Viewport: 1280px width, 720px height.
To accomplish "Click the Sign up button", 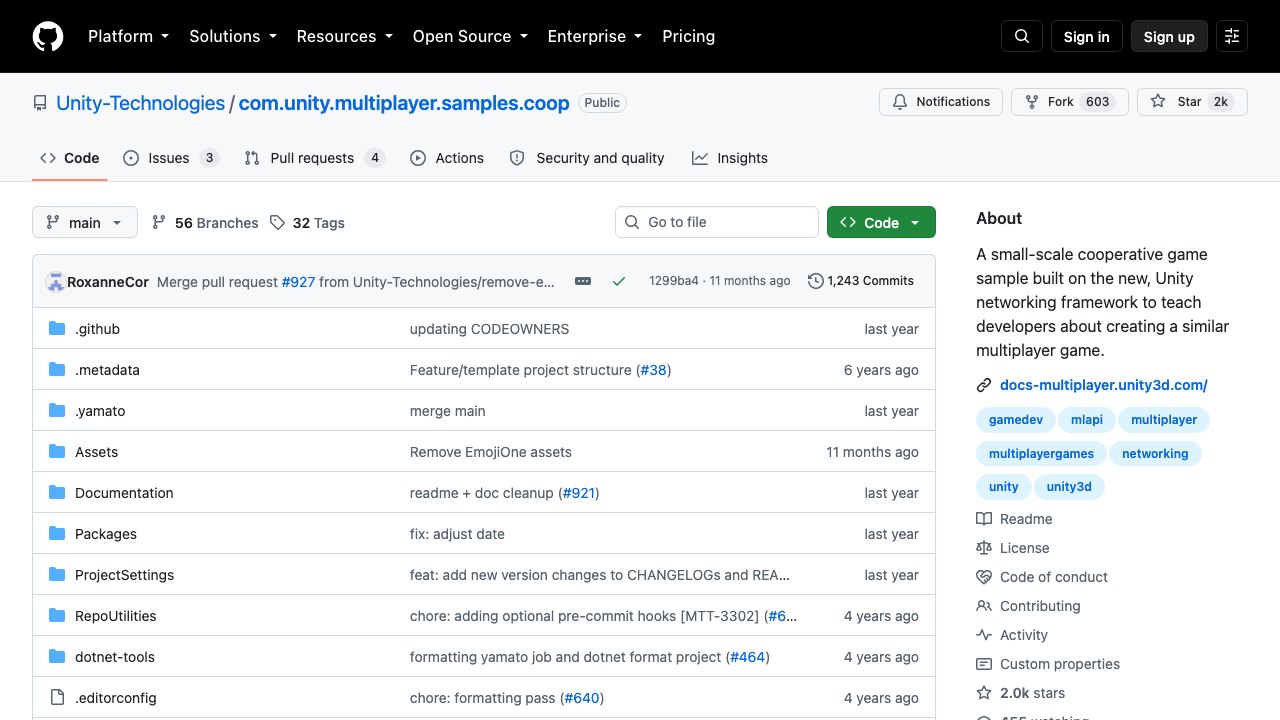I will pyautogui.click(x=1169, y=36).
